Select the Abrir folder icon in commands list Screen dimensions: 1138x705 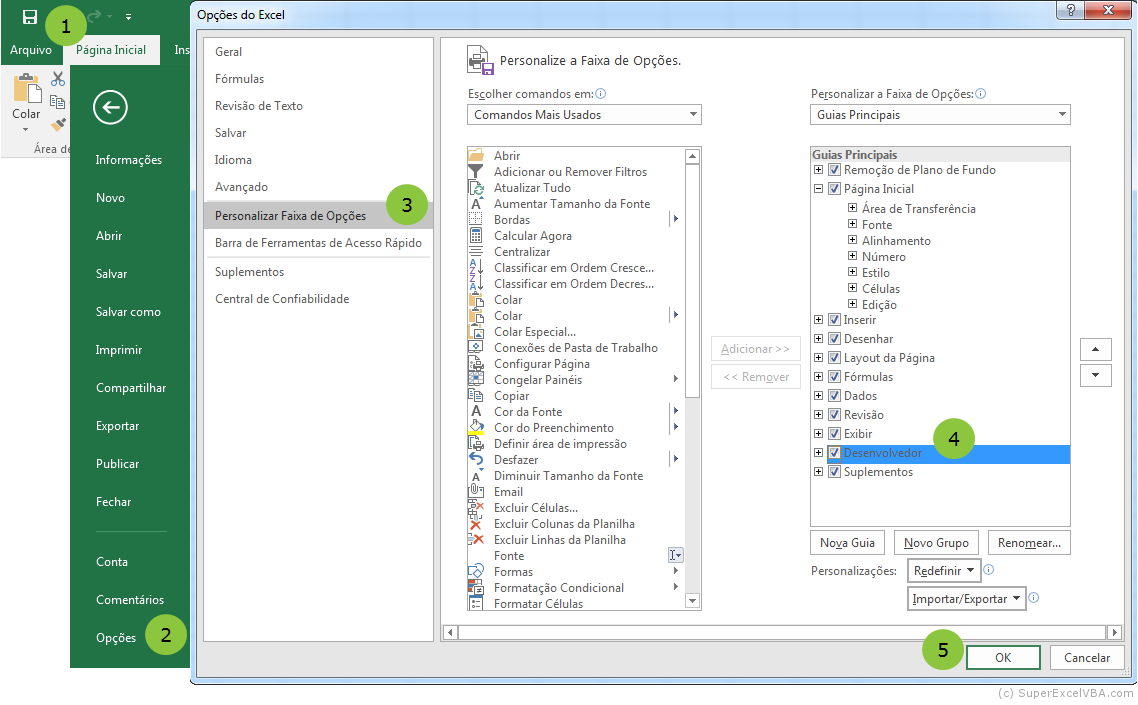coord(476,155)
